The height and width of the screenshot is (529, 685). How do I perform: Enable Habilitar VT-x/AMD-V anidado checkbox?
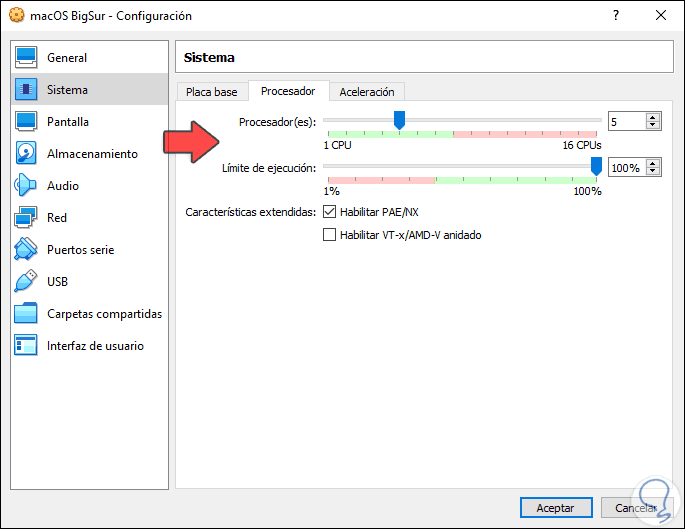point(329,235)
